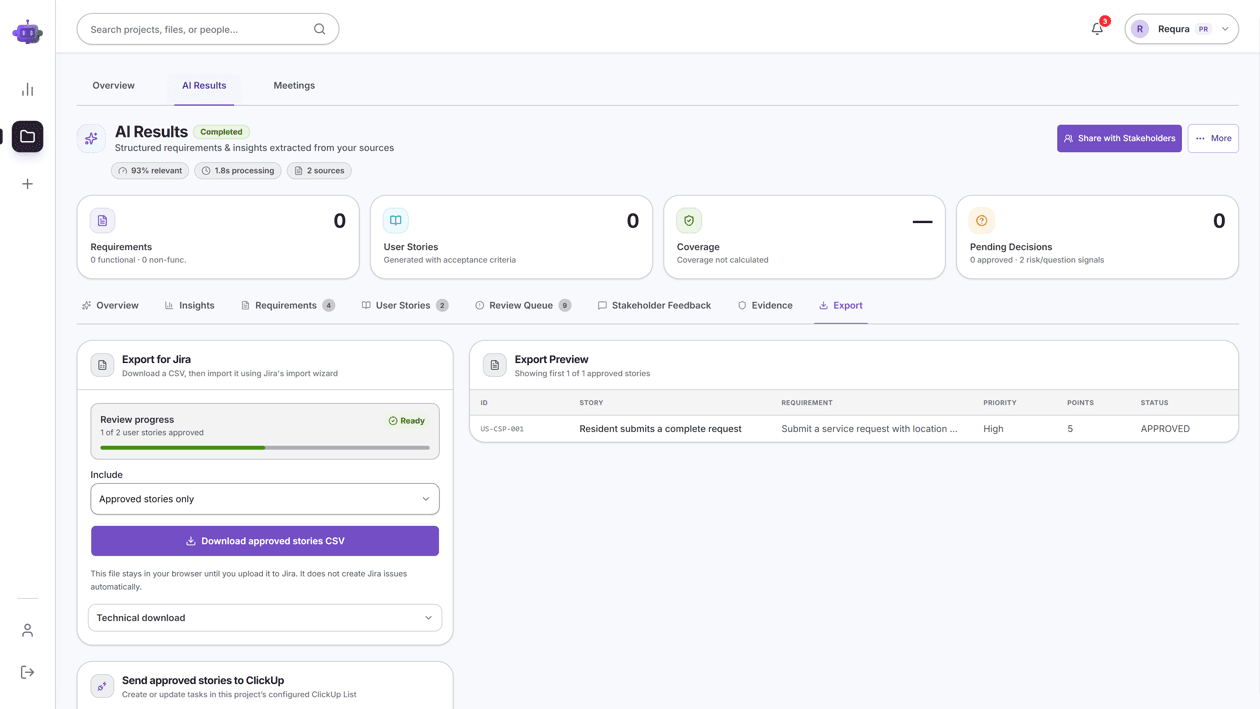Click the ClickUp send icon
The height and width of the screenshot is (709, 1260).
point(102,686)
